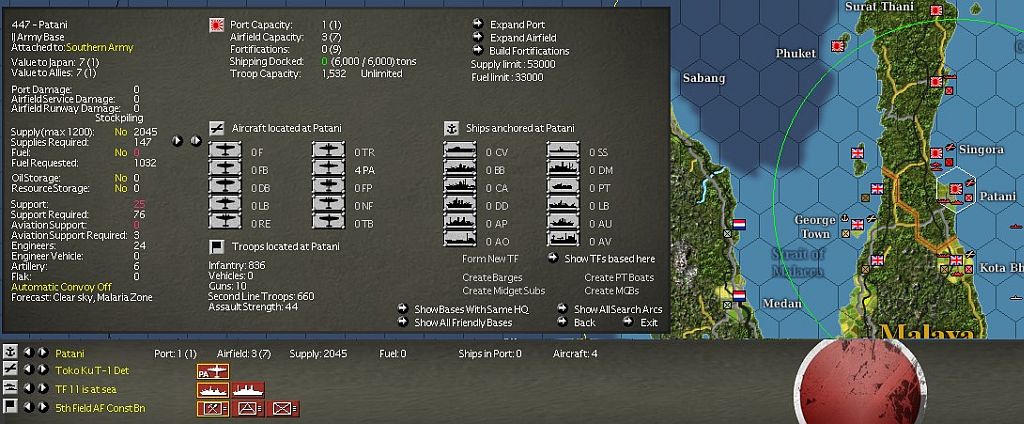Select first TF 11 ship icon in bottom bar
The width and height of the screenshot is (1024, 424).
pyautogui.click(x=213, y=390)
